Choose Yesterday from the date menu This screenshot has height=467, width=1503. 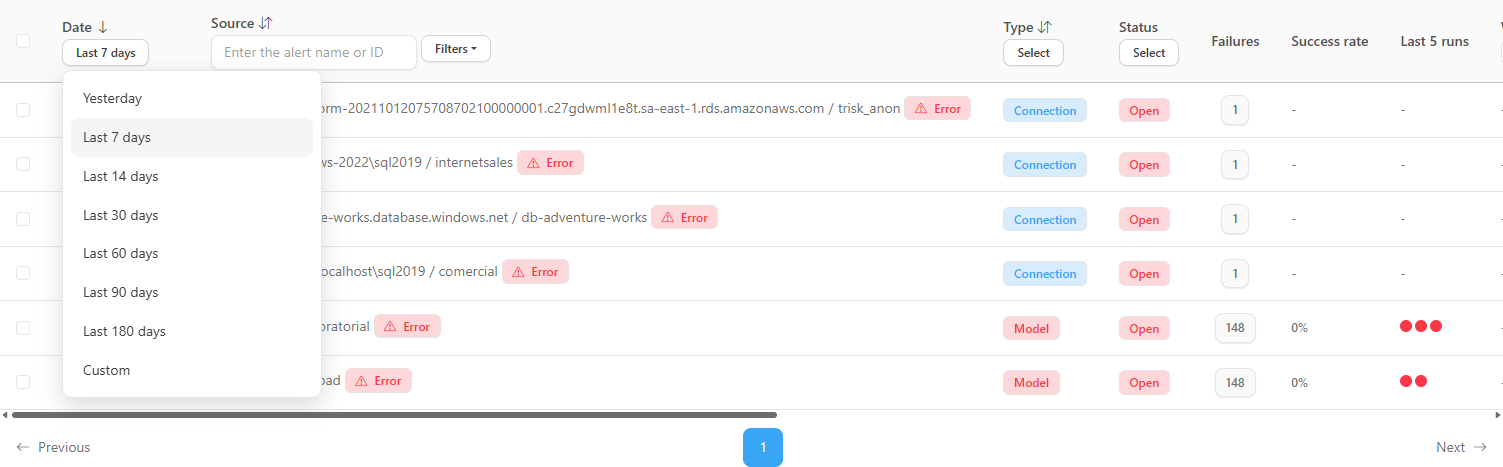(192, 98)
